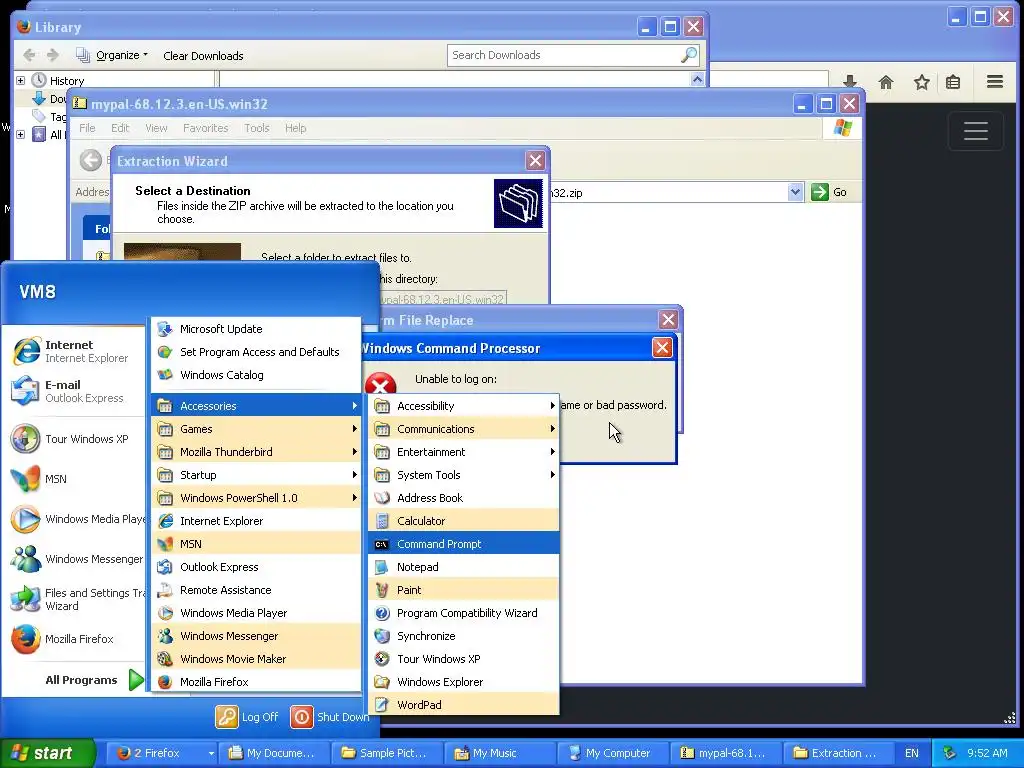1024x768 pixels.
Task: Click the Firefox downloads arrow icon
Action: [x=850, y=82]
